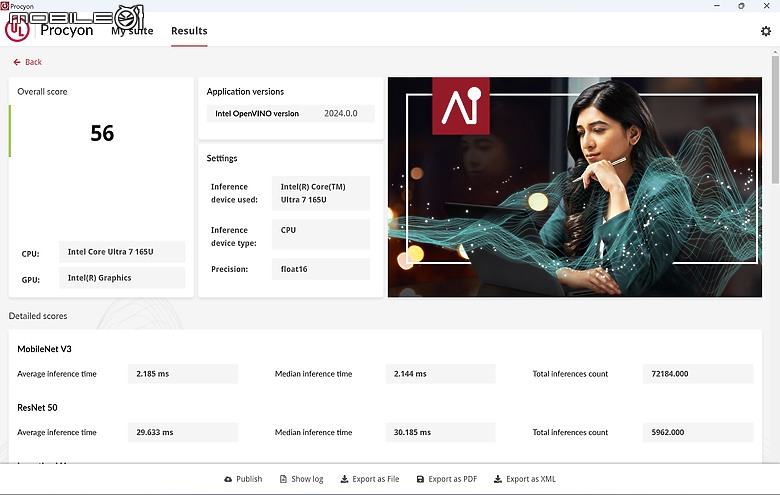Click the Export as PDF save icon
This screenshot has width=780, height=495.
point(420,479)
